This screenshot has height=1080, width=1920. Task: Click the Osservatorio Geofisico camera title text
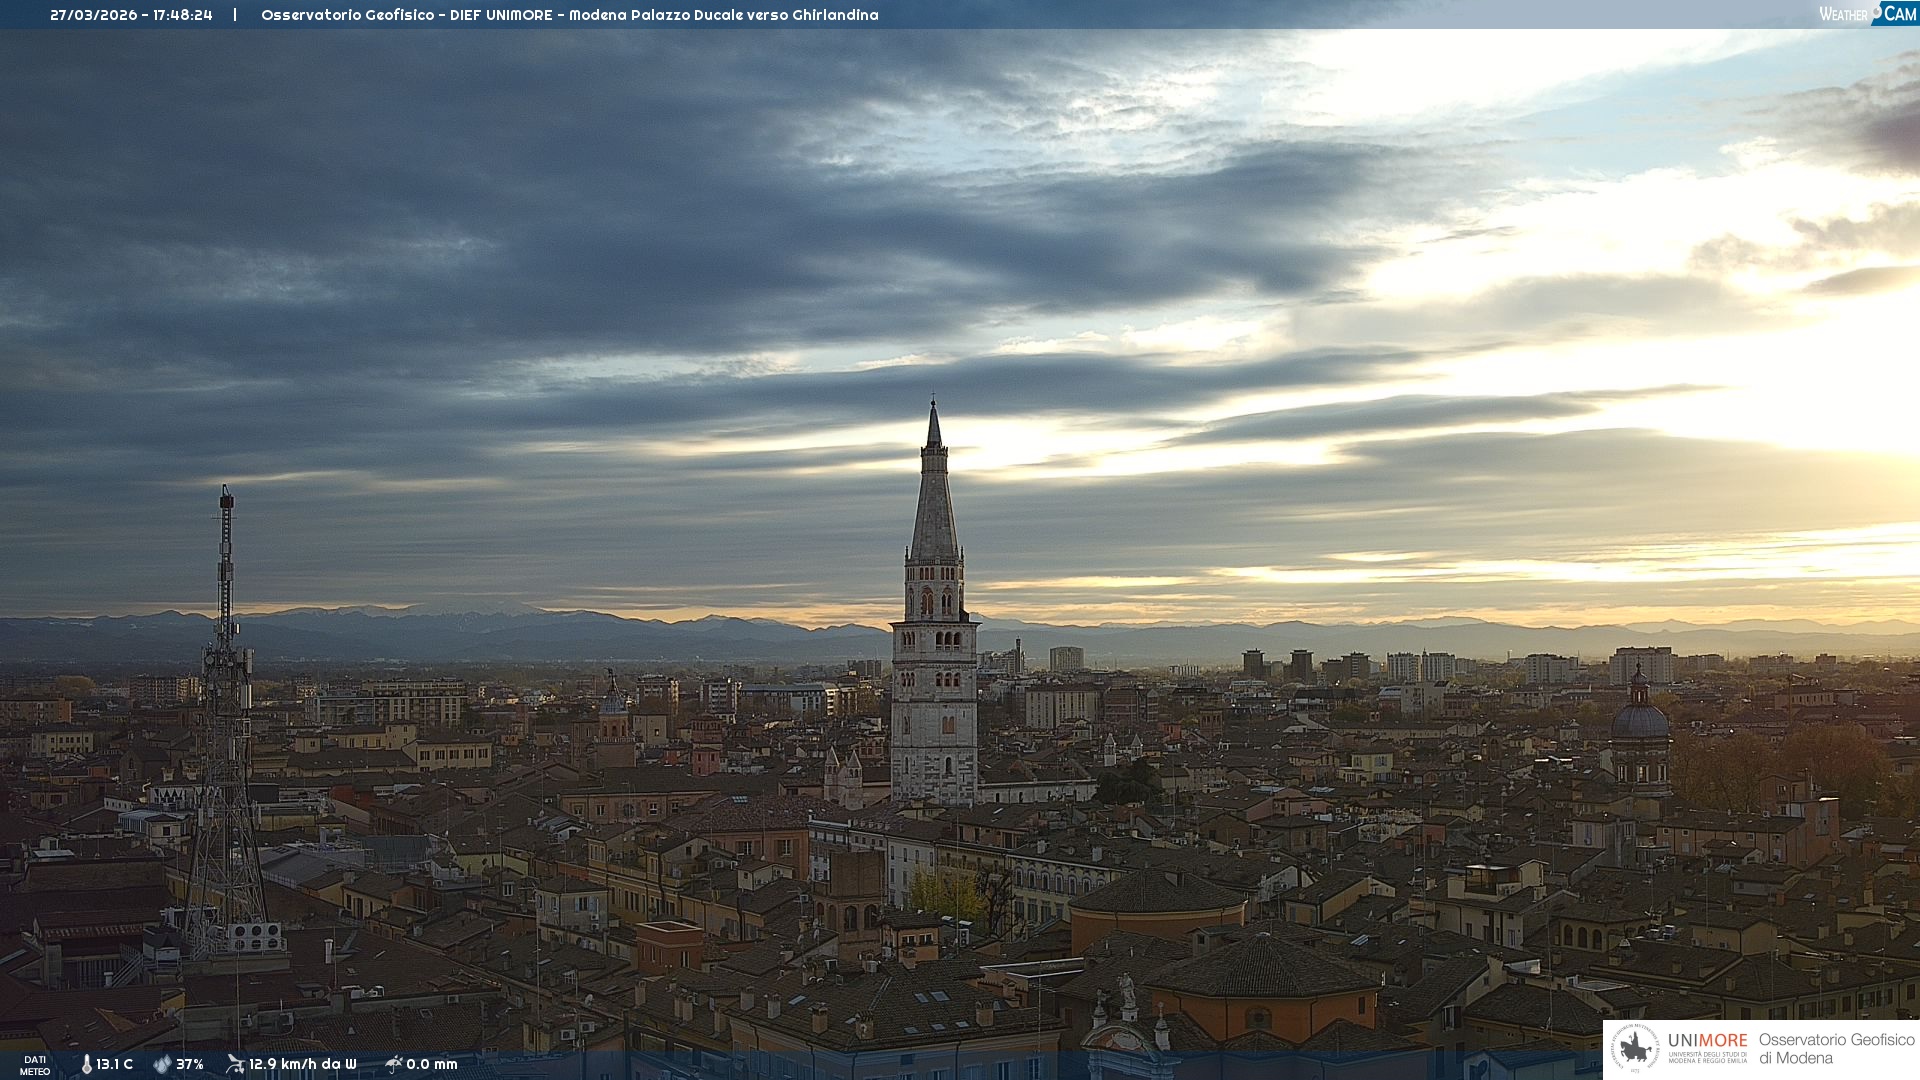click(x=569, y=15)
